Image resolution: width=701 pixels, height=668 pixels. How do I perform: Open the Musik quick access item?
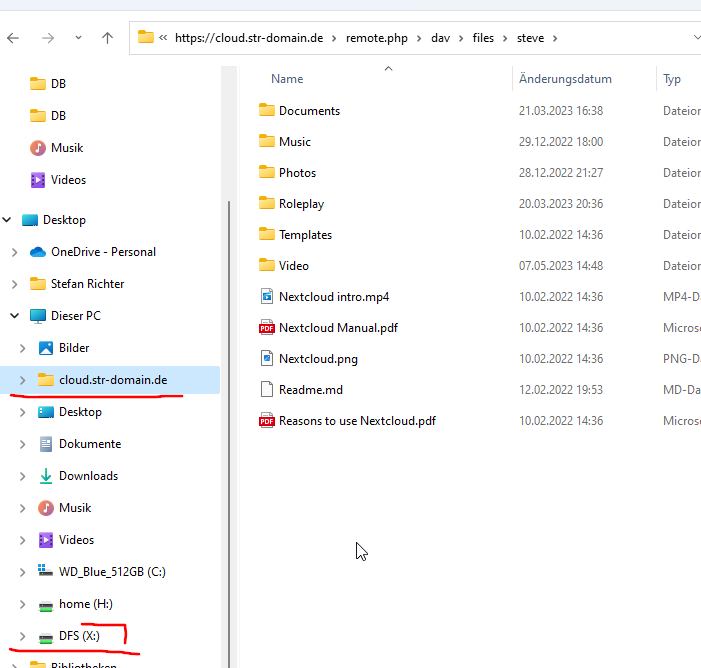point(57,148)
